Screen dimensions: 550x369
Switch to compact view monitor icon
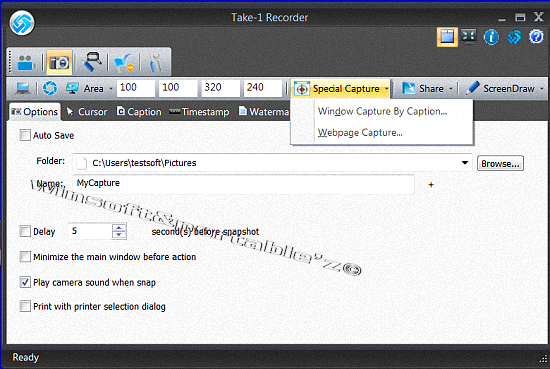click(469, 36)
